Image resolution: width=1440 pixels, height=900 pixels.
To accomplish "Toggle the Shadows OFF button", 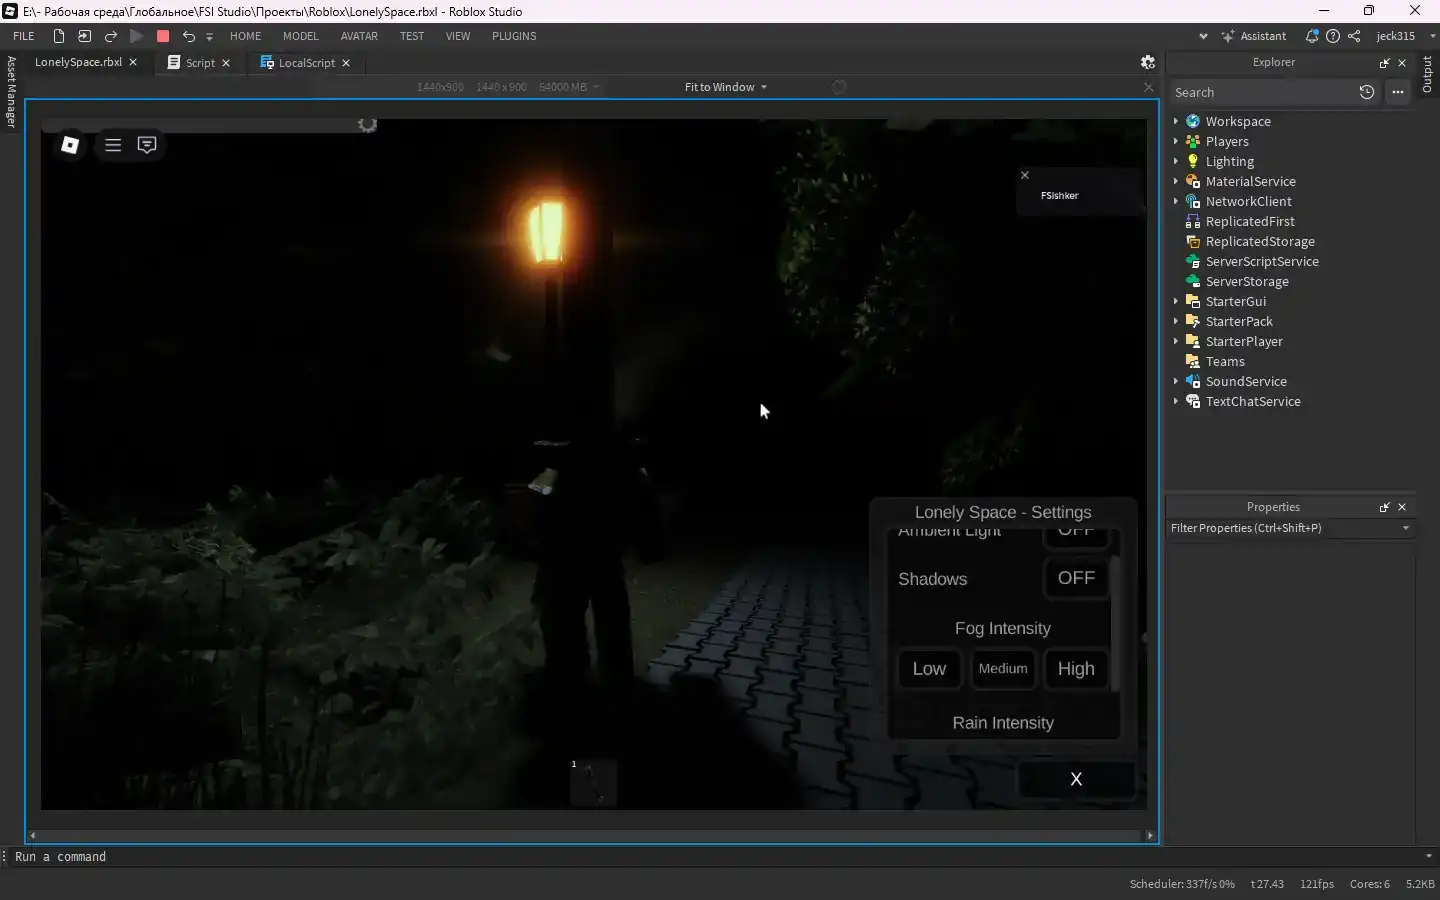I will pos(1076,578).
